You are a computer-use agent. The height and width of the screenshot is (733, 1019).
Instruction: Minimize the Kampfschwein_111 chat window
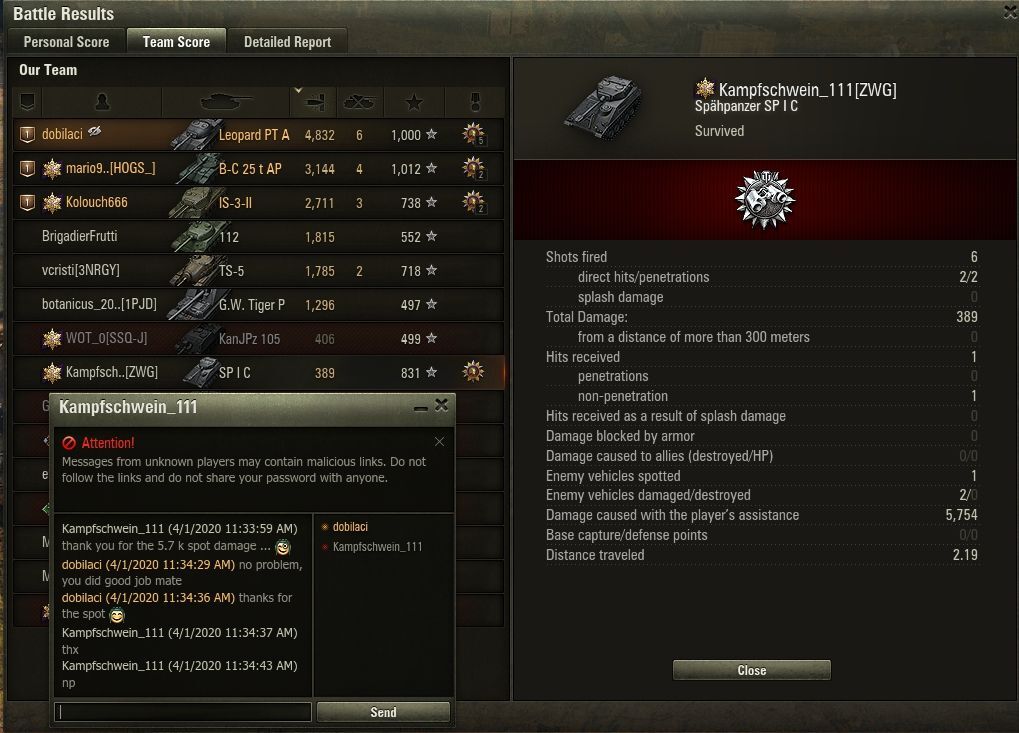coord(420,407)
